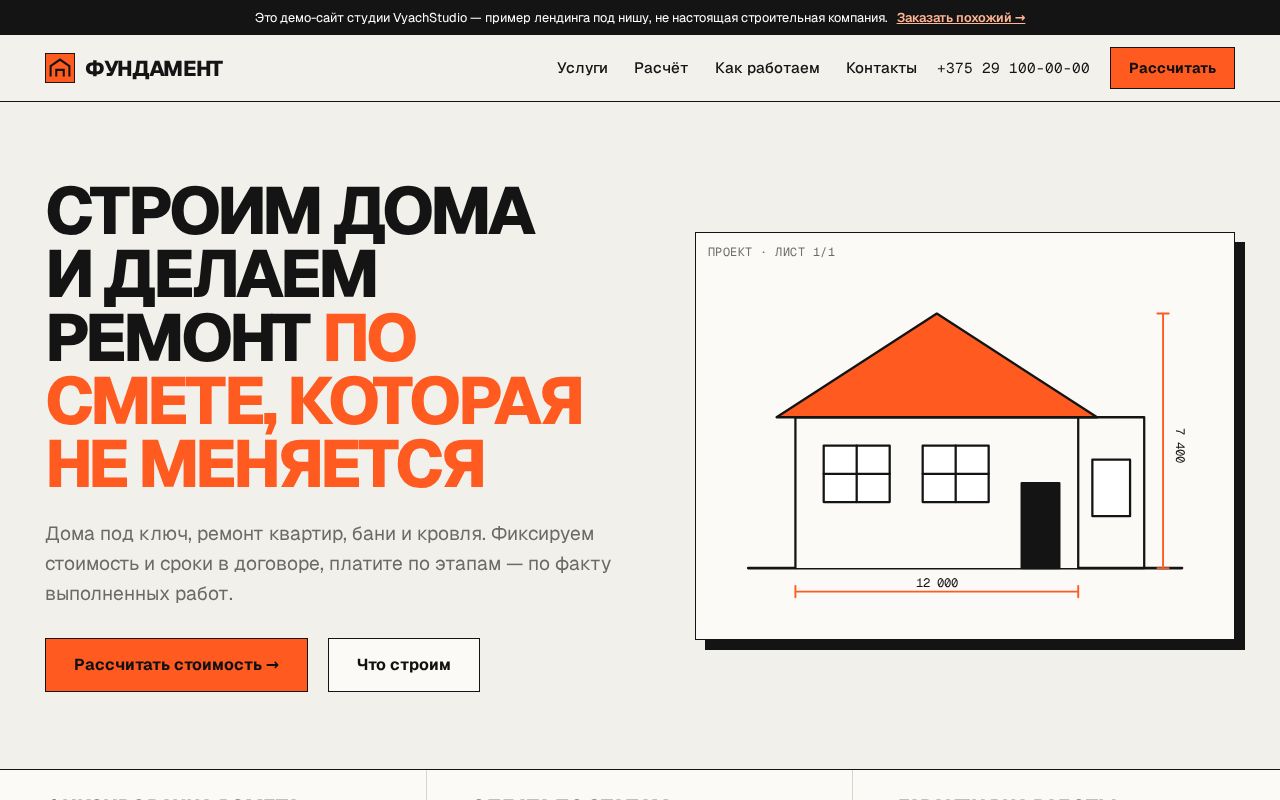The image size is (1280, 800).
Task: Click the demo-site notice text in top banner
Action: coord(571,17)
